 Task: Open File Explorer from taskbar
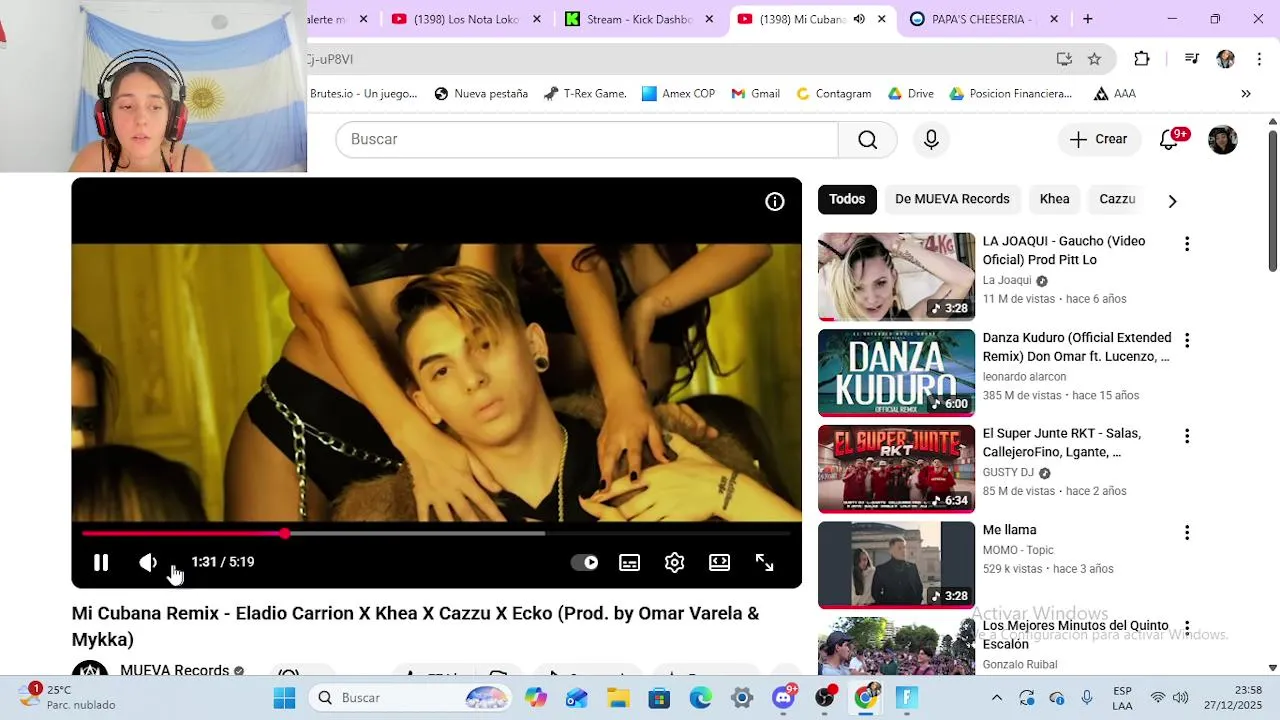(617, 697)
